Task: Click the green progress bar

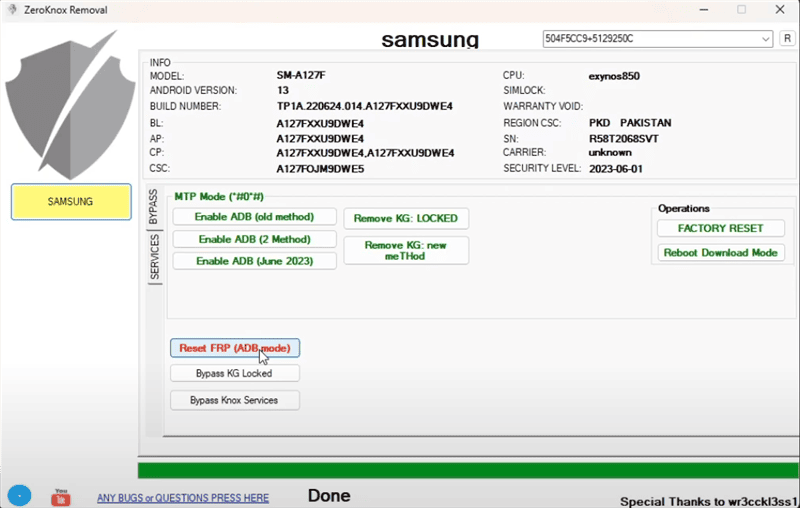Action: pos(468,471)
